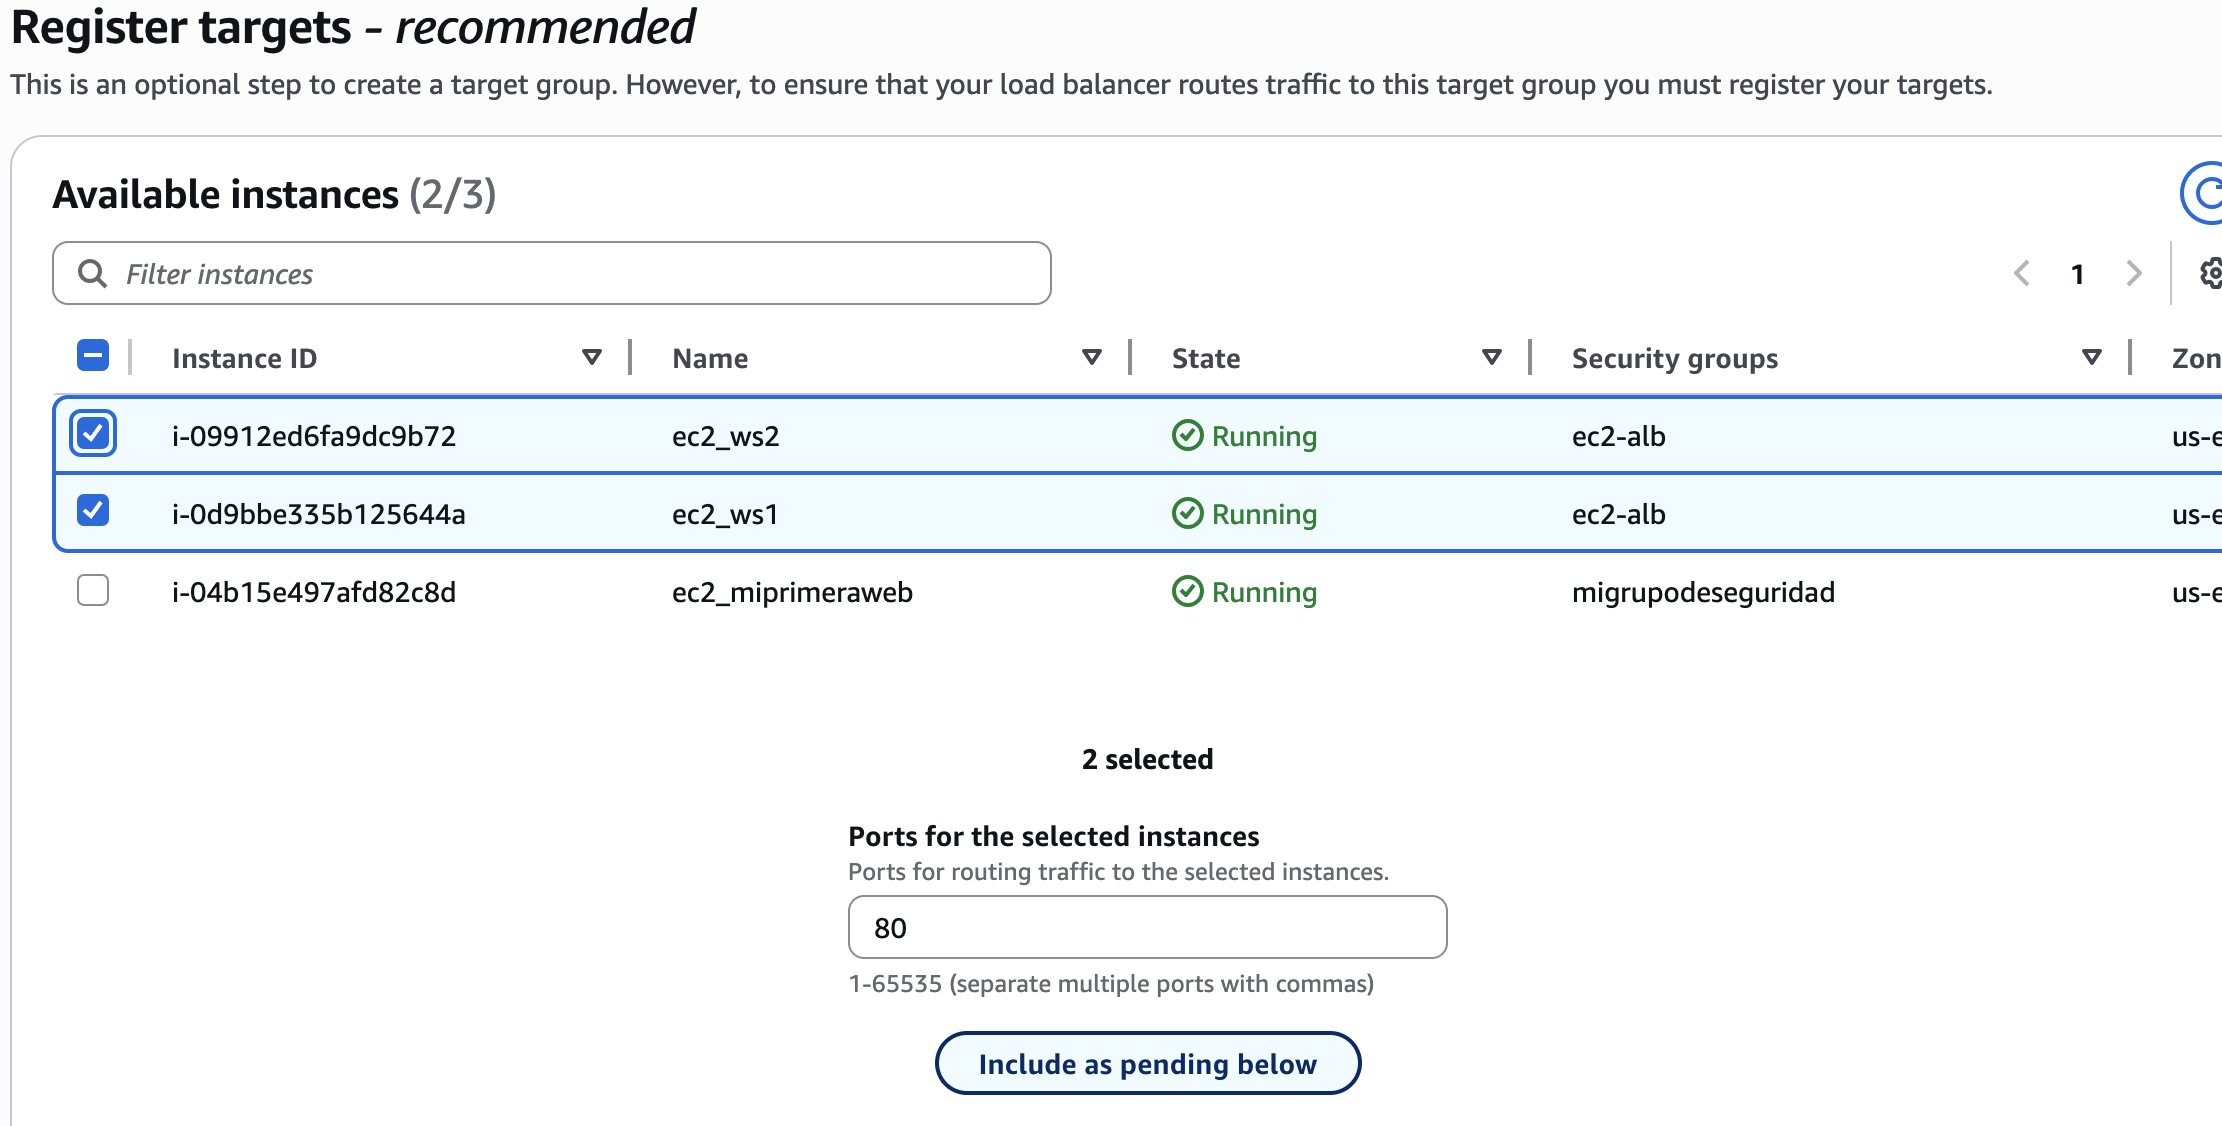Click the search magnifier icon
Viewport: 2222px width, 1126px height.
click(x=92, y=273)
